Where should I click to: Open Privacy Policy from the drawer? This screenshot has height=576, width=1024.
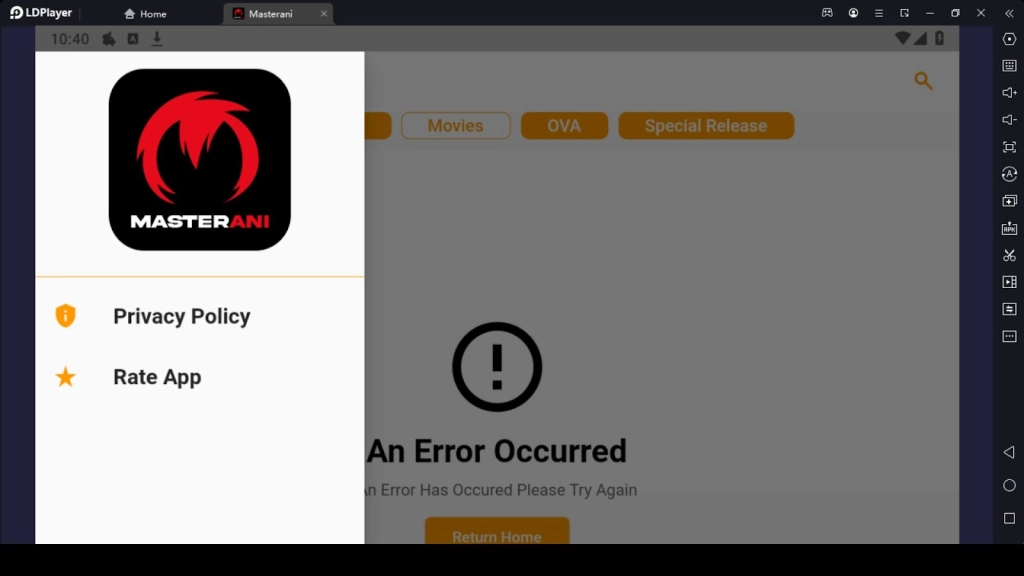tap(181, 316)
